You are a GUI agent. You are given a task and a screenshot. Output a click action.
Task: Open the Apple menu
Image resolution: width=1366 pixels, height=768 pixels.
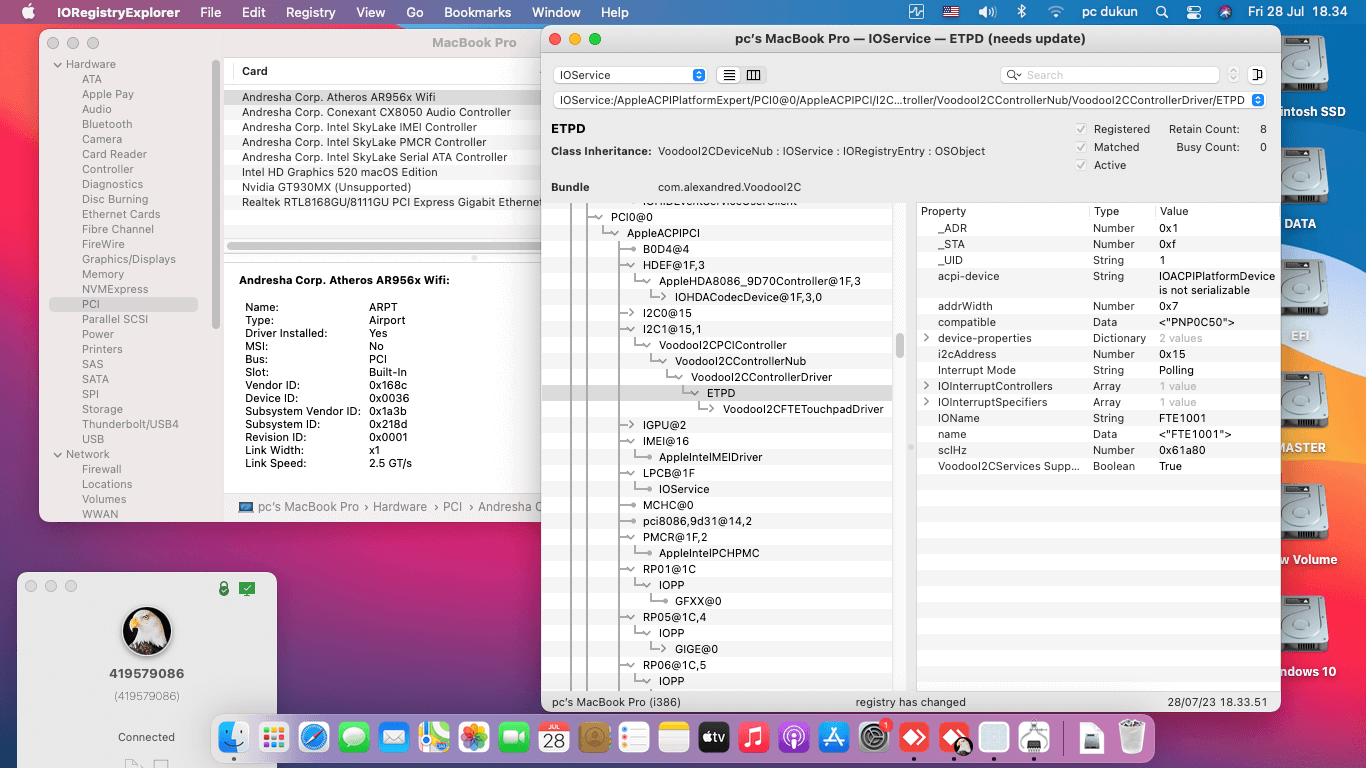tap(27, 12)
